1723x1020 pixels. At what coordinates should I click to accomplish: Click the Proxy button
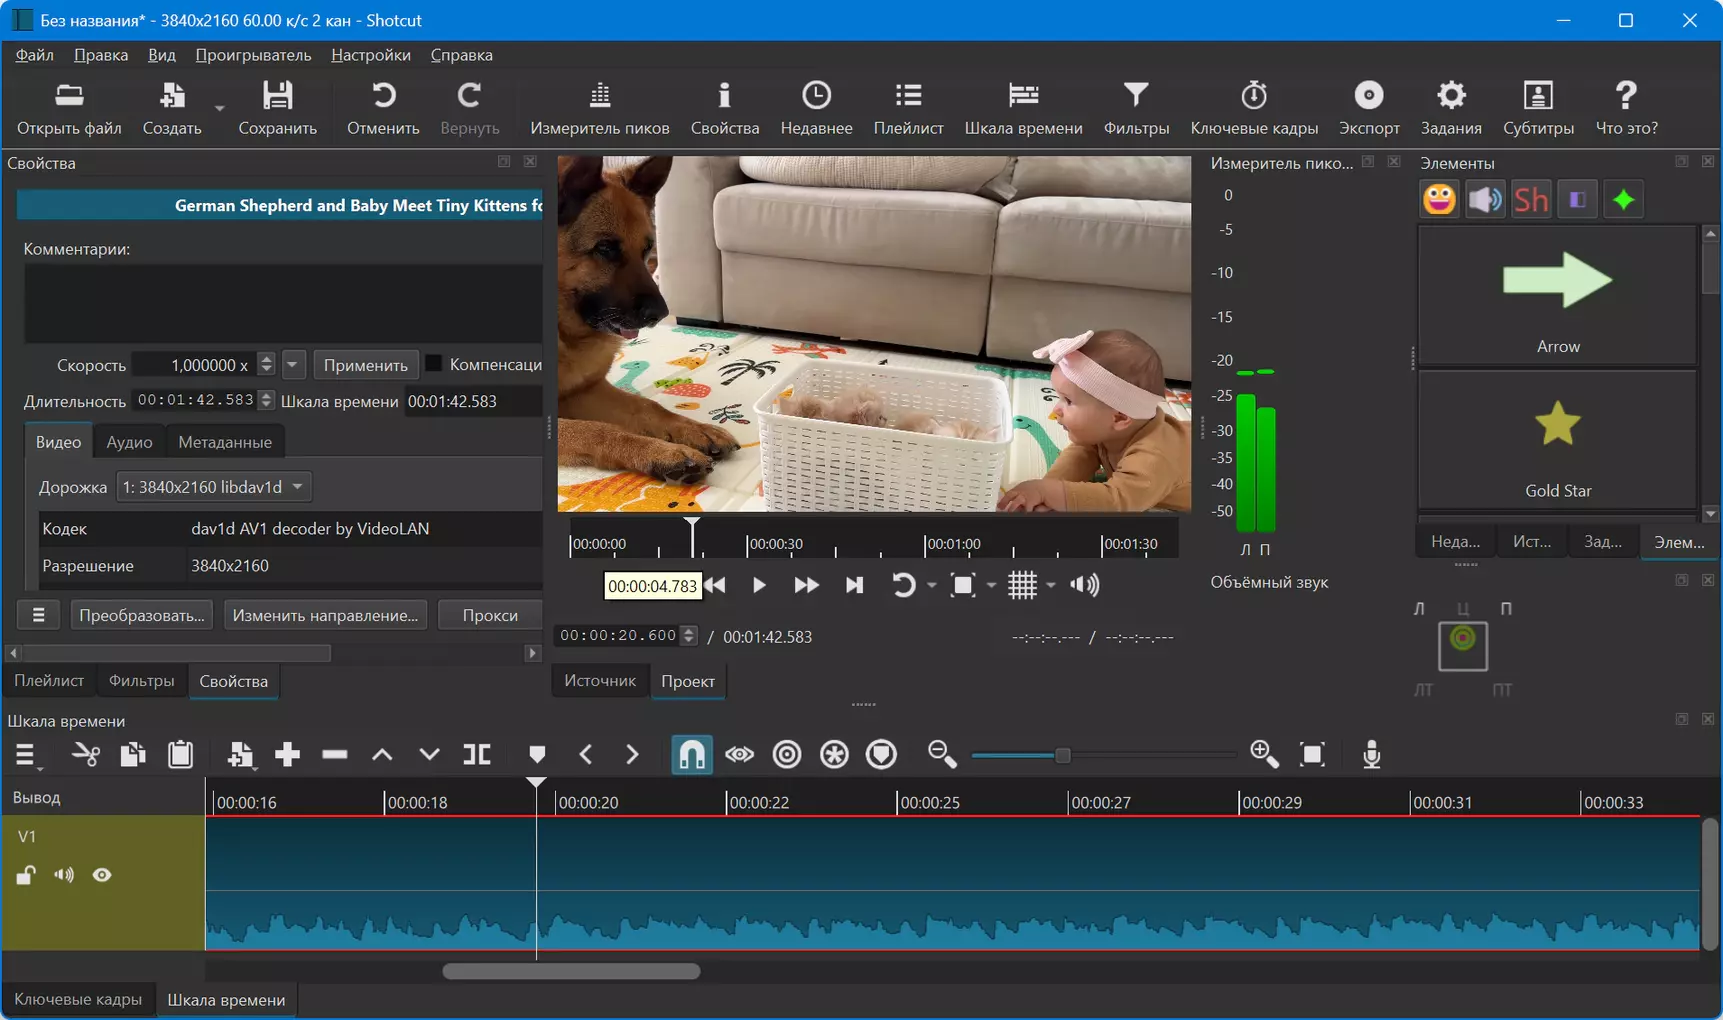[490, 615]
